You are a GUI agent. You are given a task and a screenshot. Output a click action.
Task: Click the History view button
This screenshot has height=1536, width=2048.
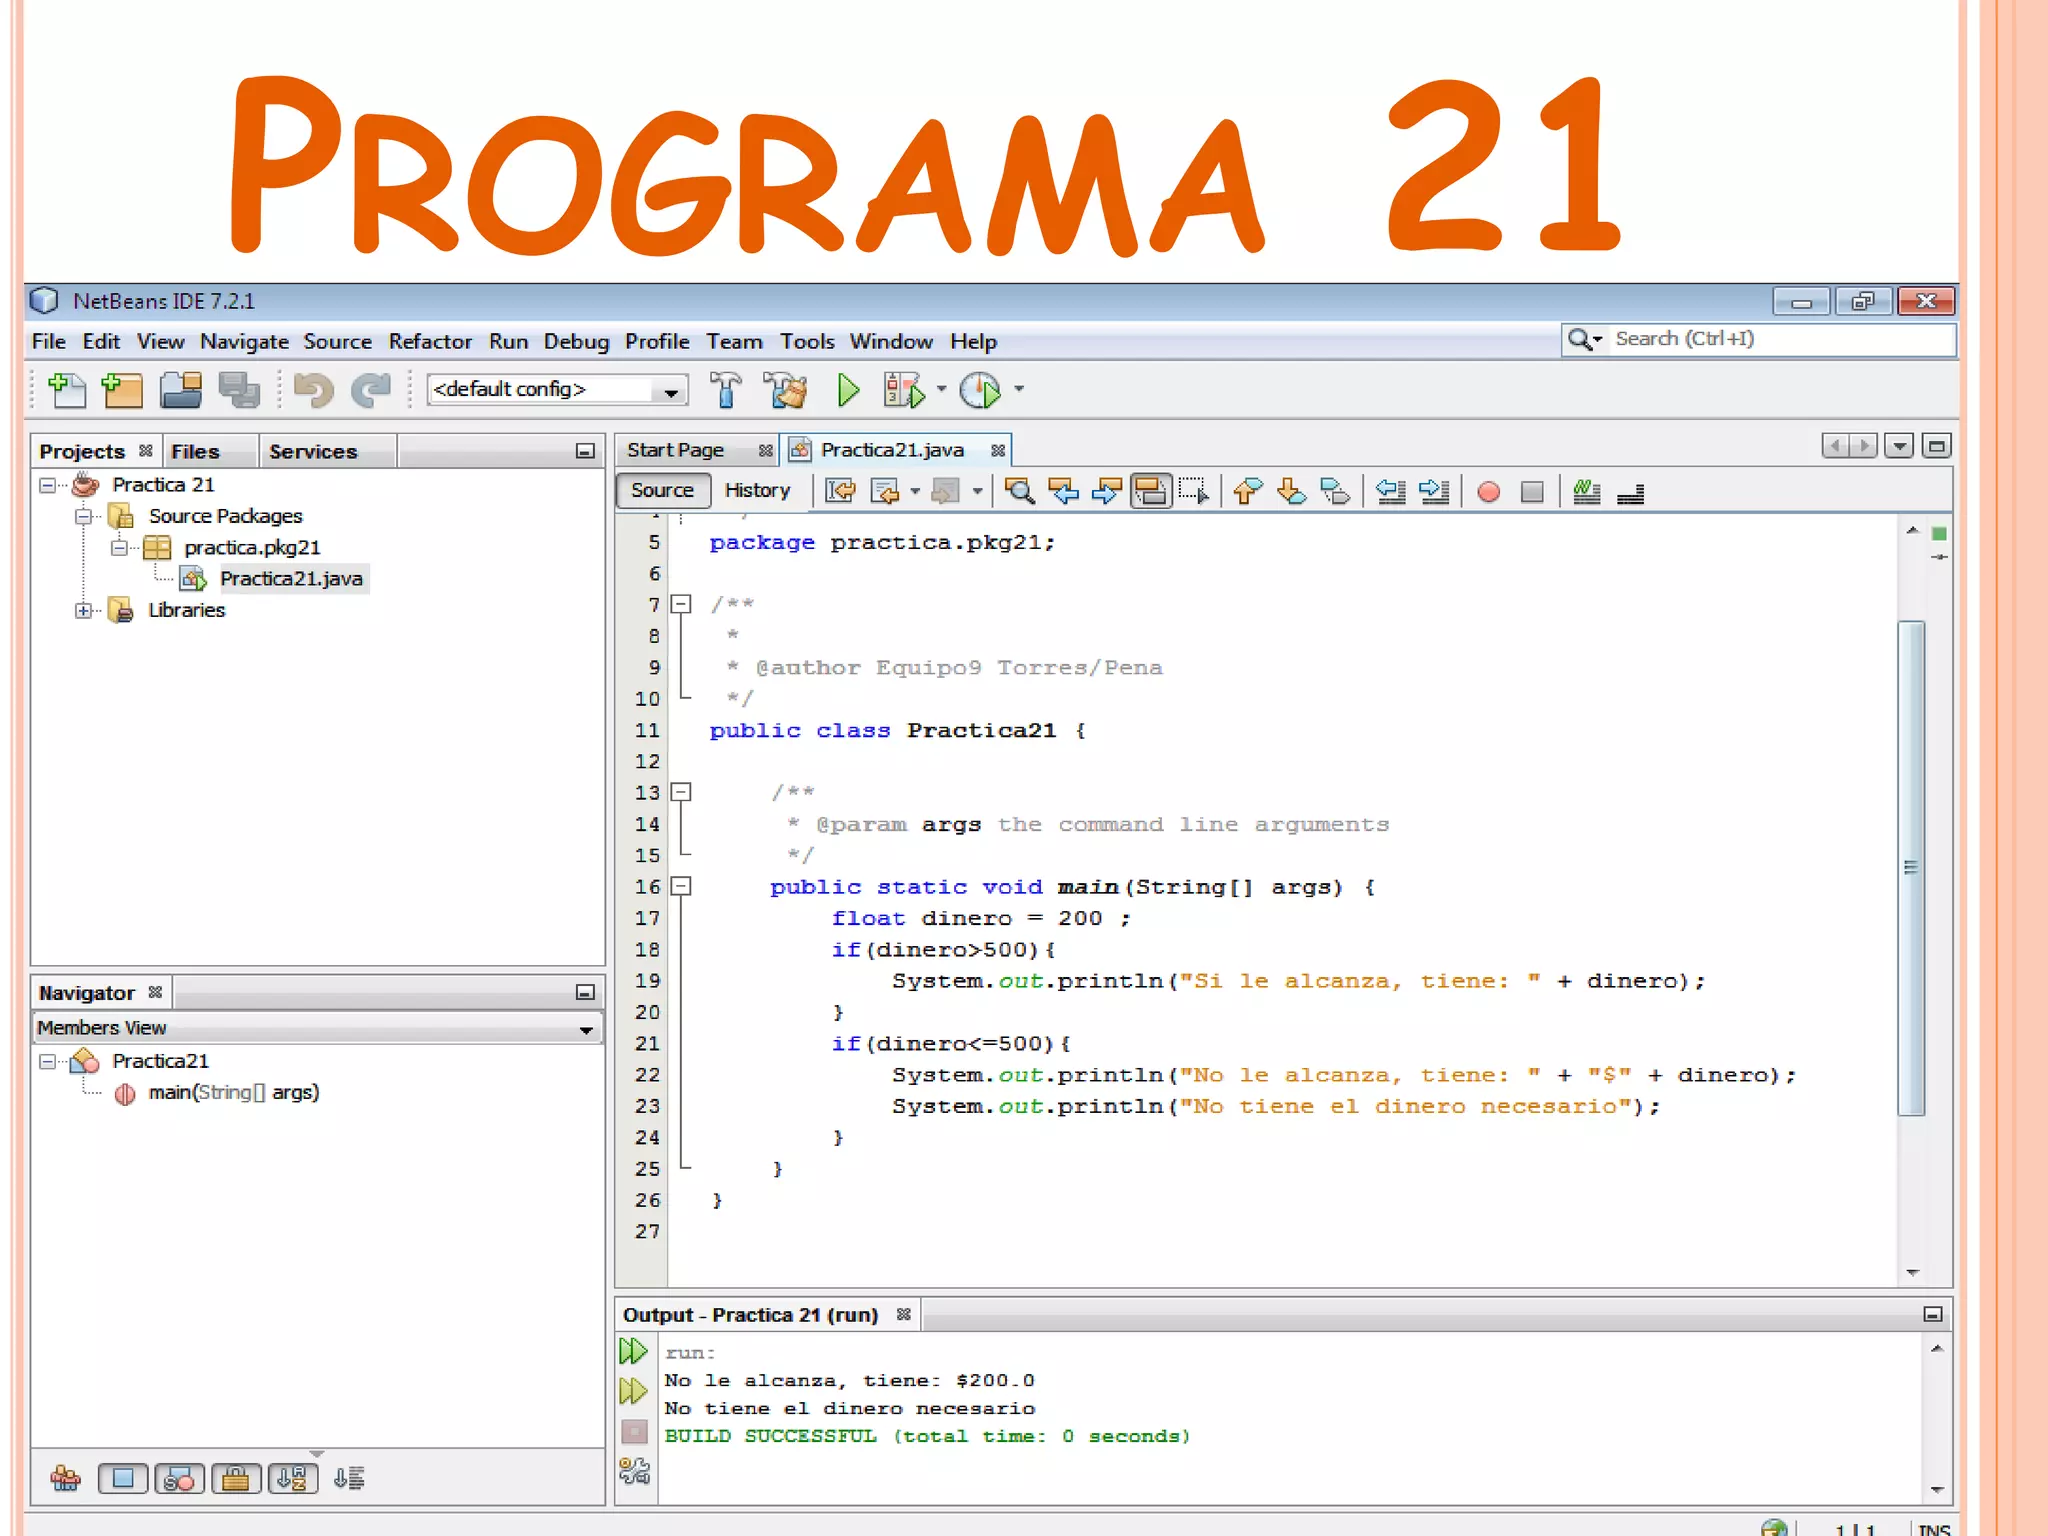(757, 491)
